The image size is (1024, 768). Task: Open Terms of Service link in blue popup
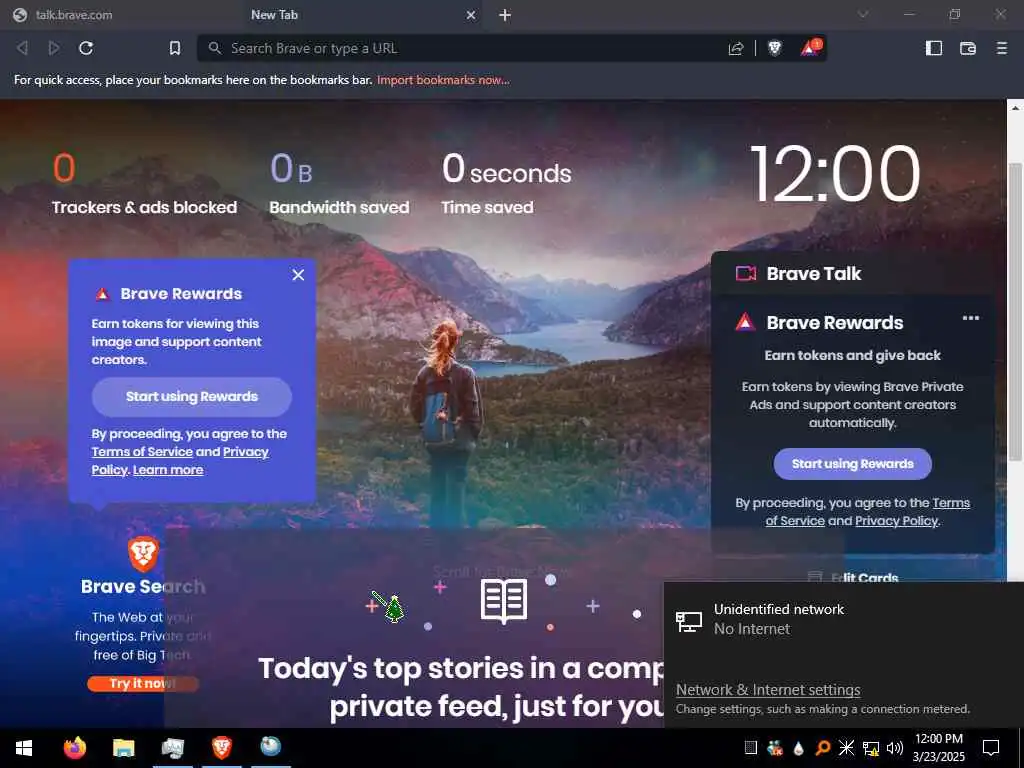[x=142, y=452]
